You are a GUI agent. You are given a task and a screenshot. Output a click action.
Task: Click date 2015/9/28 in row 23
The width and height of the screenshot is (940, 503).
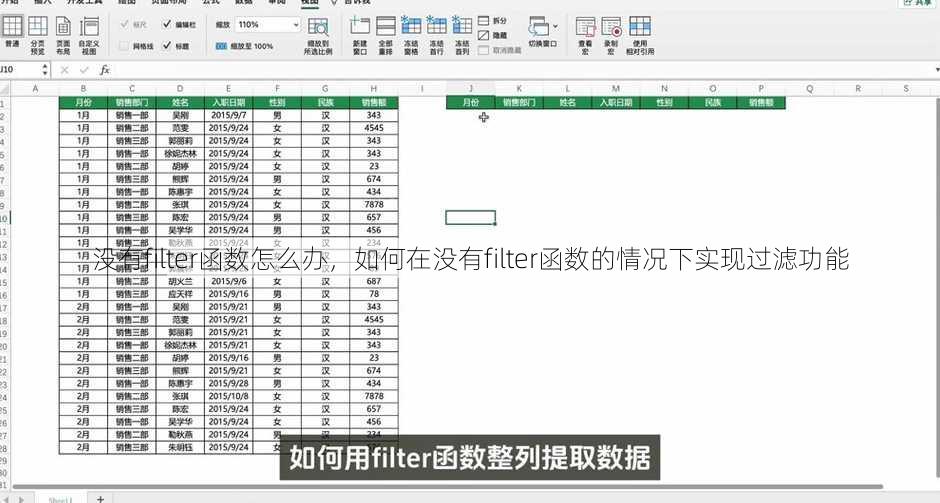[228, 384]
